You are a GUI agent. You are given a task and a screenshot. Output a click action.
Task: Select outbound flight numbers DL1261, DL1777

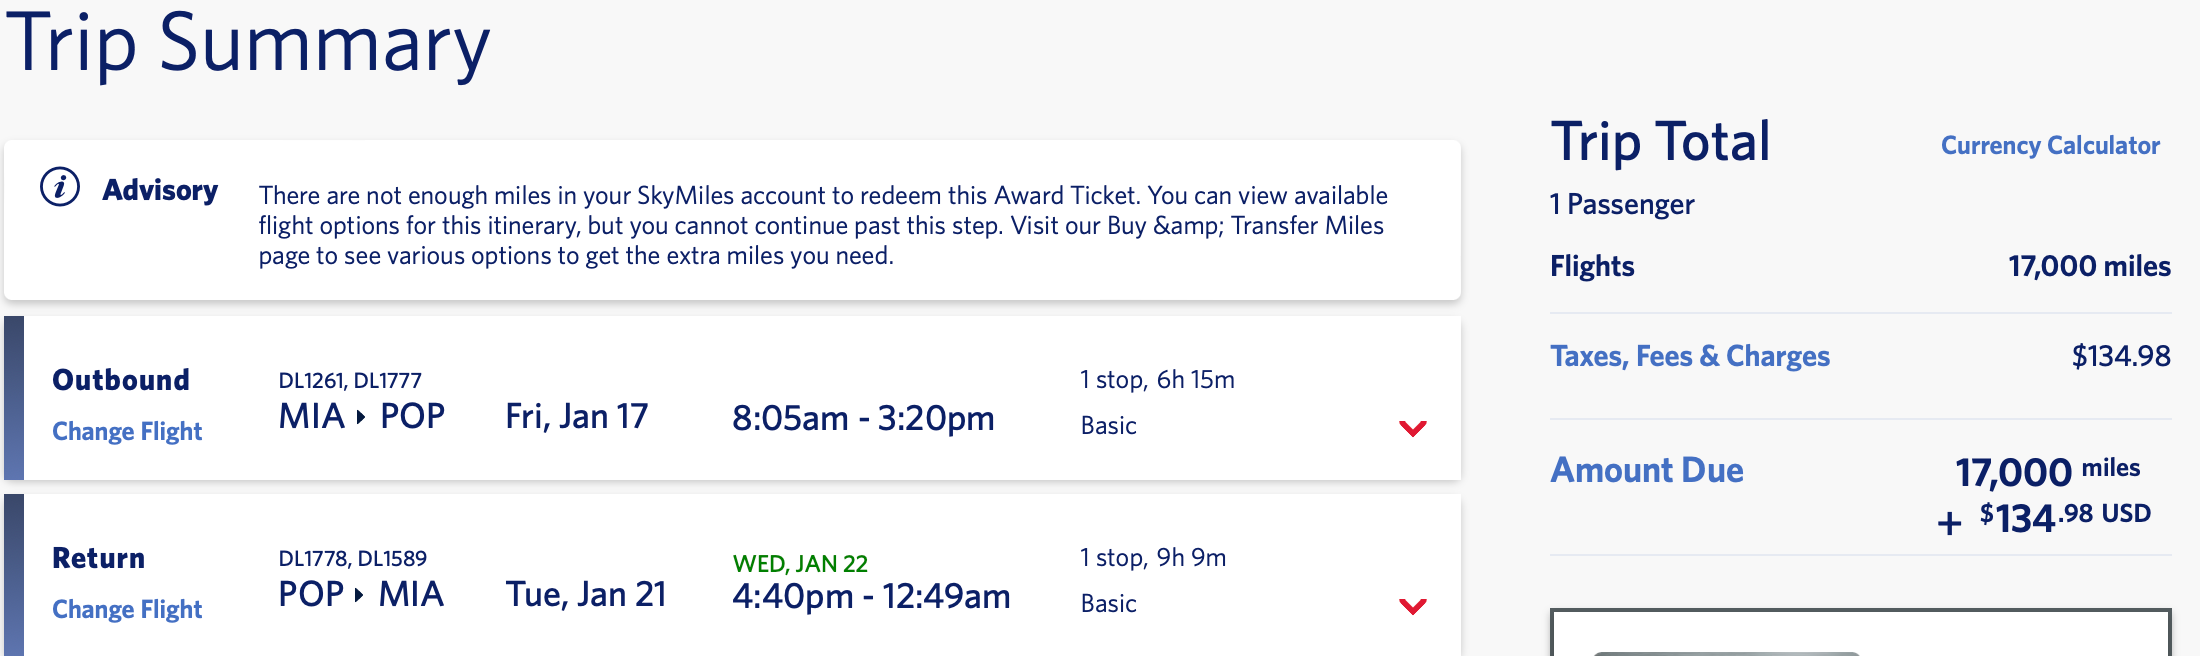[x=350, y=380]
